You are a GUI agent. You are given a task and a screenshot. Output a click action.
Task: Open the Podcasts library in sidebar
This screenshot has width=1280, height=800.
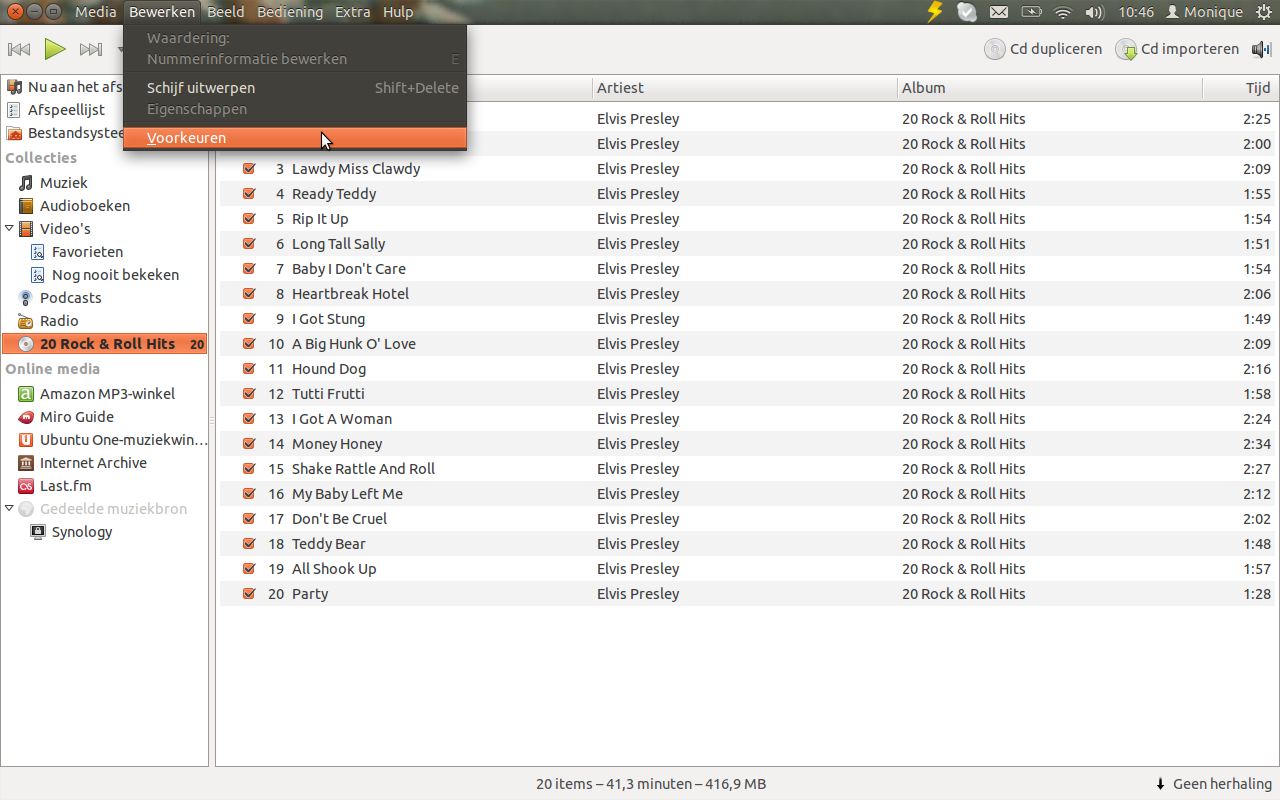70,298
